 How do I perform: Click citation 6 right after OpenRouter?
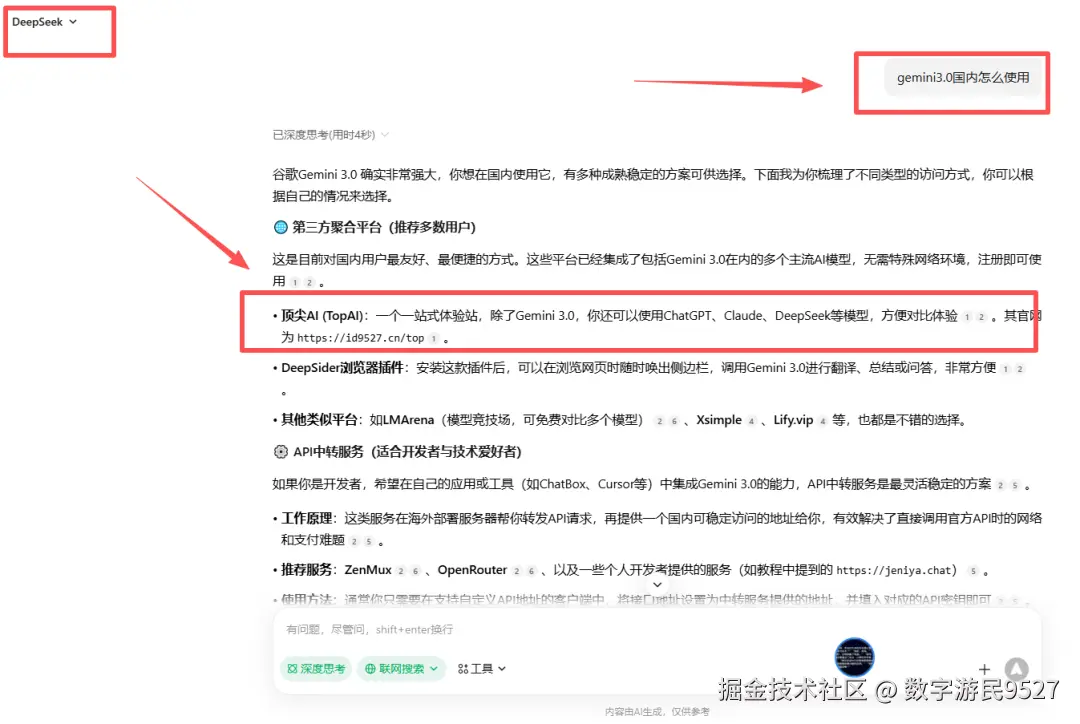531,571
